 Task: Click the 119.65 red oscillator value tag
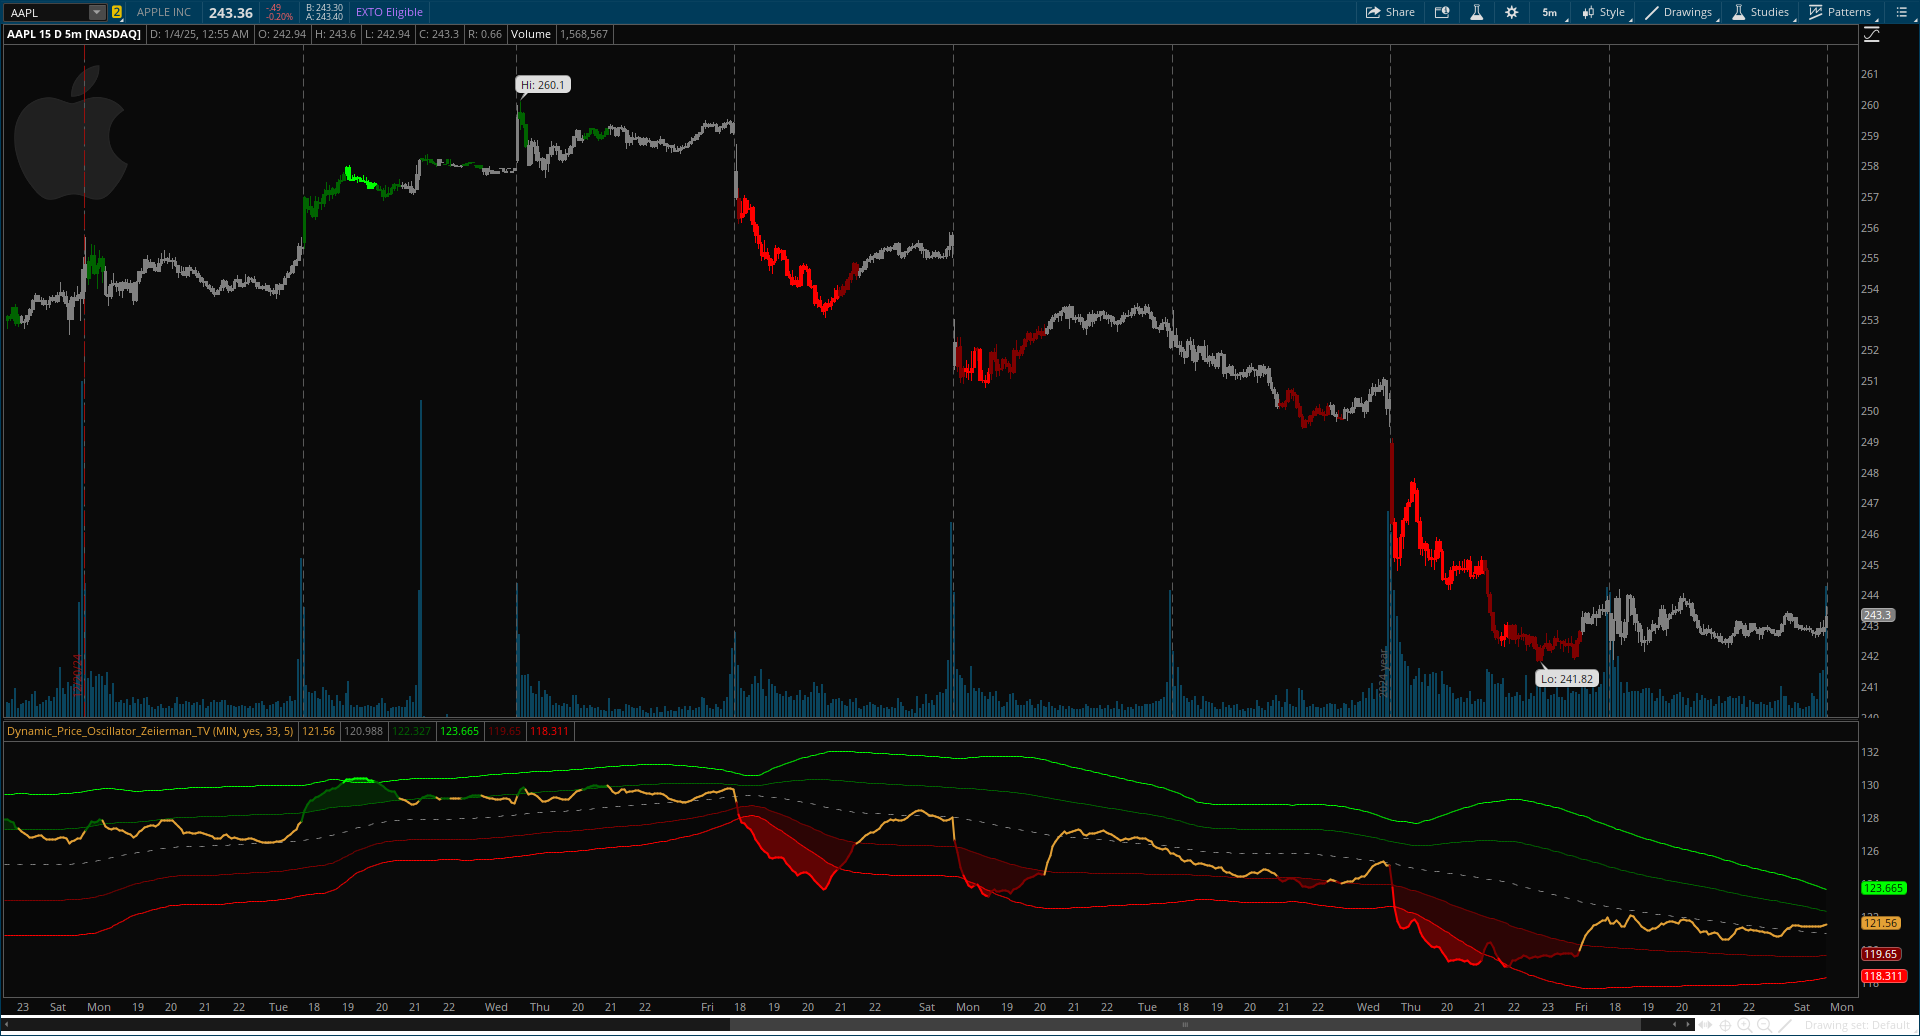click(1880, 954)
